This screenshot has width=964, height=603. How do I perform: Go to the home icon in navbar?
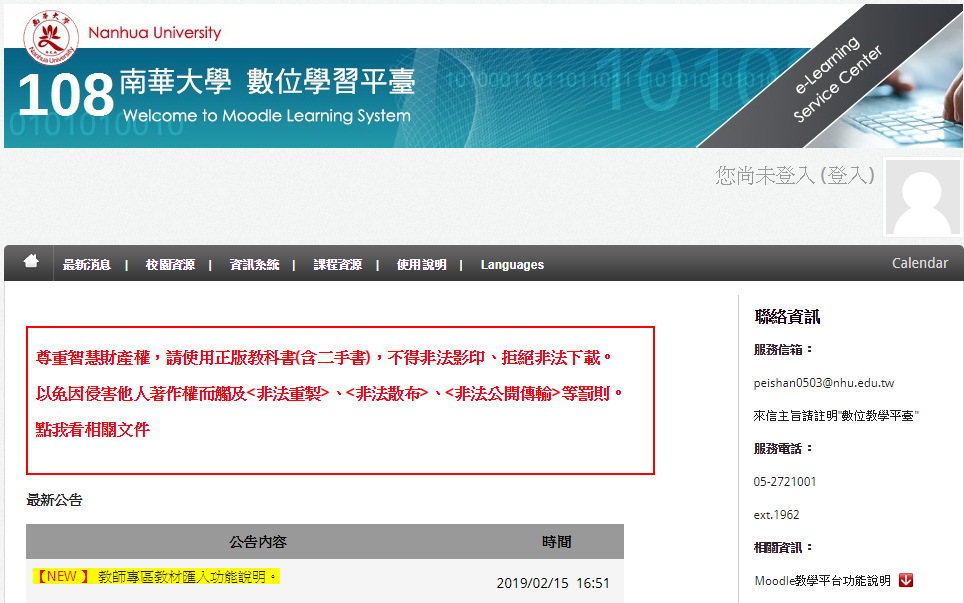pyautogui.click(x=31, y=262)
